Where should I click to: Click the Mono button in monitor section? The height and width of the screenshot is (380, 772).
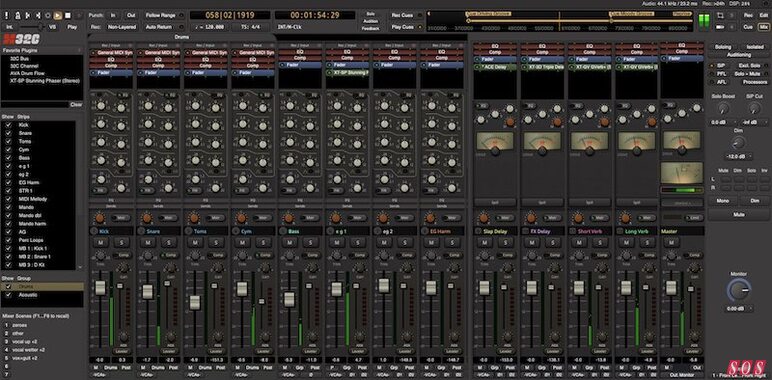pyautogui.click(x=723, y=201)
